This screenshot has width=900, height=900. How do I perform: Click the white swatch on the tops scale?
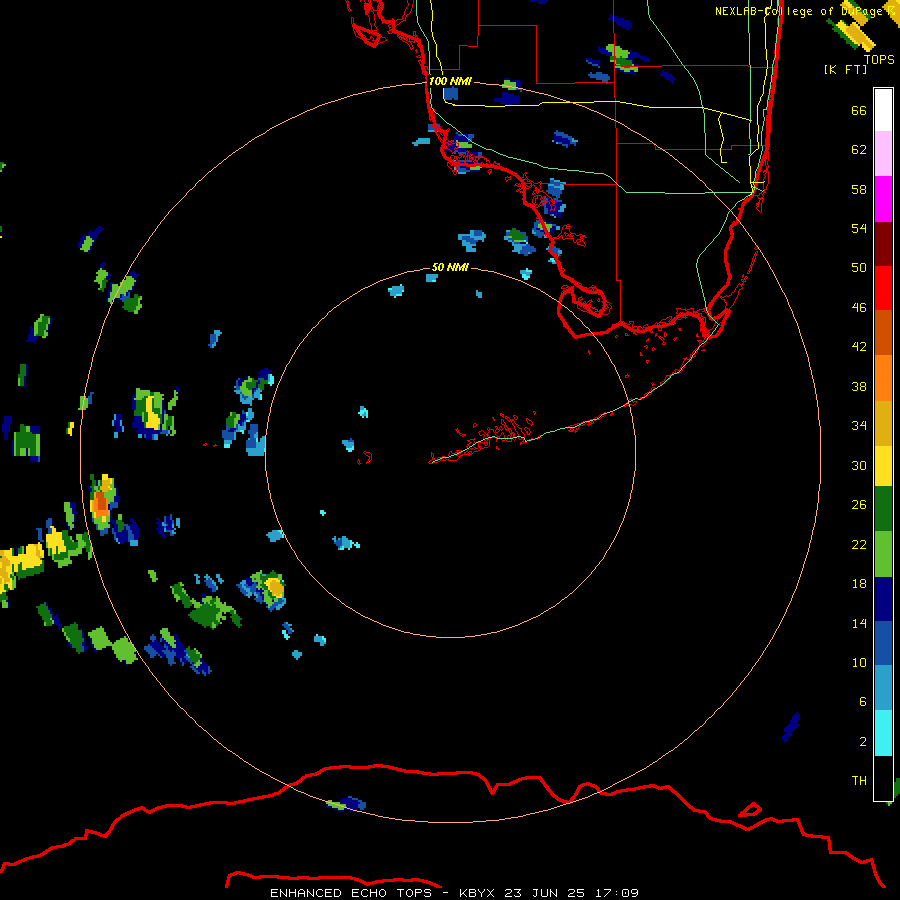[x=883, y=110]
